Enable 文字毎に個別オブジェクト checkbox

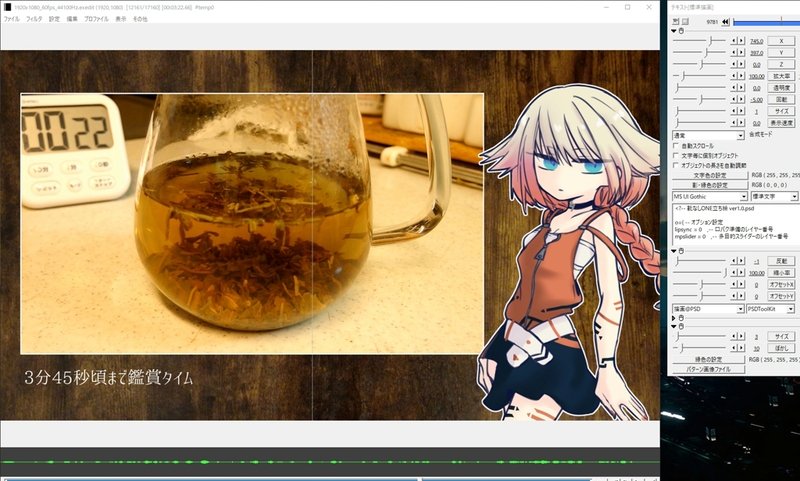[x=676, y=156]
